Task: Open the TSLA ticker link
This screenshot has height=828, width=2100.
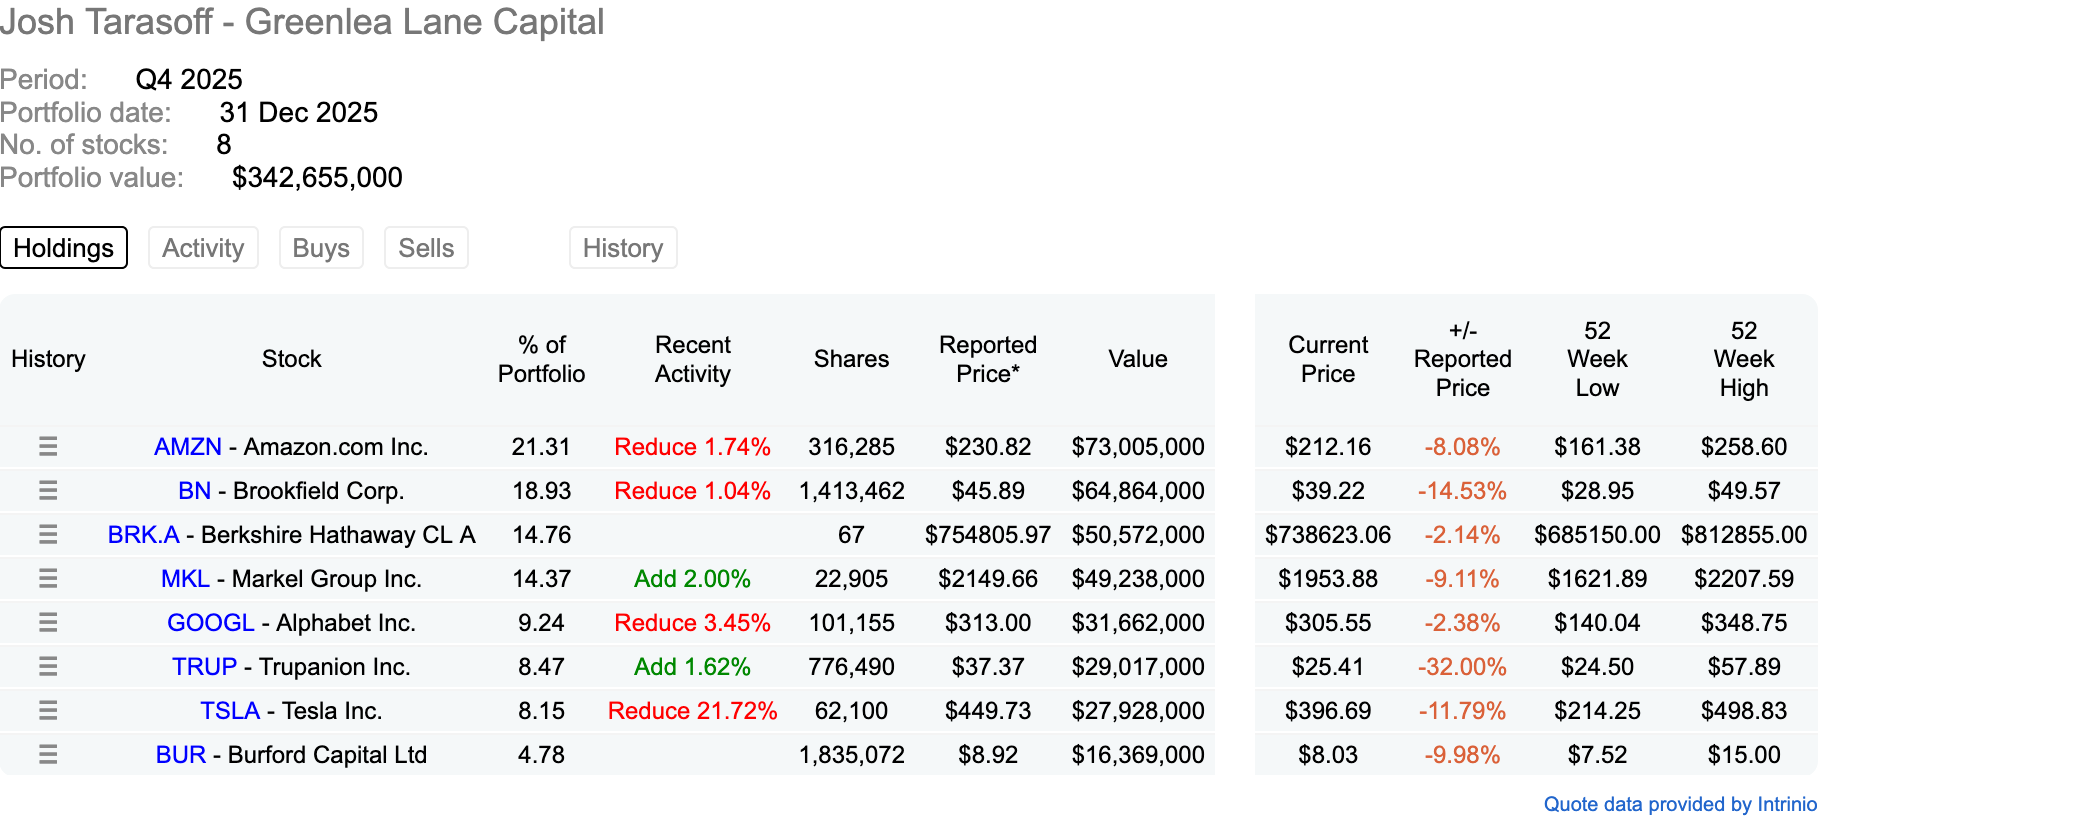Action: (230, 711)
